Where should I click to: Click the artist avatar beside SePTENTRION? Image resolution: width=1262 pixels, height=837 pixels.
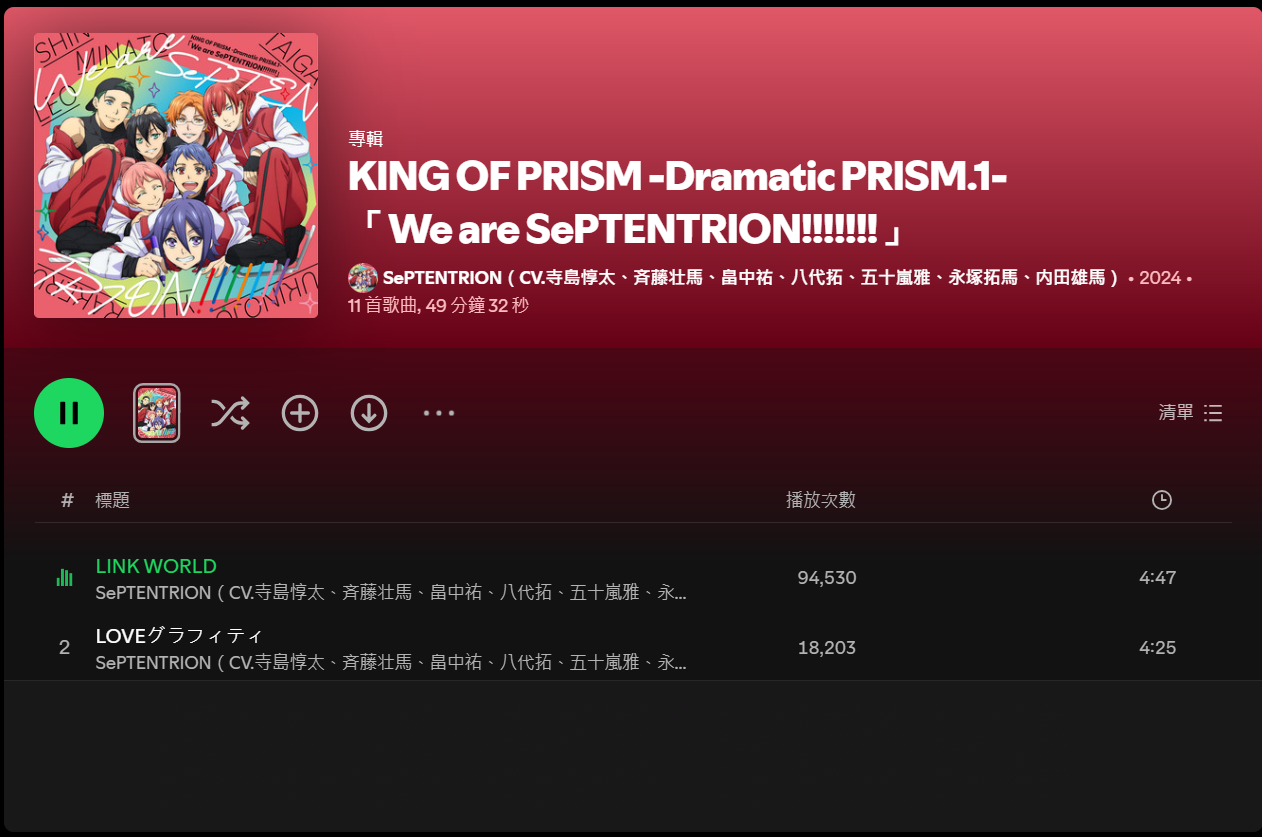(363, 278)
